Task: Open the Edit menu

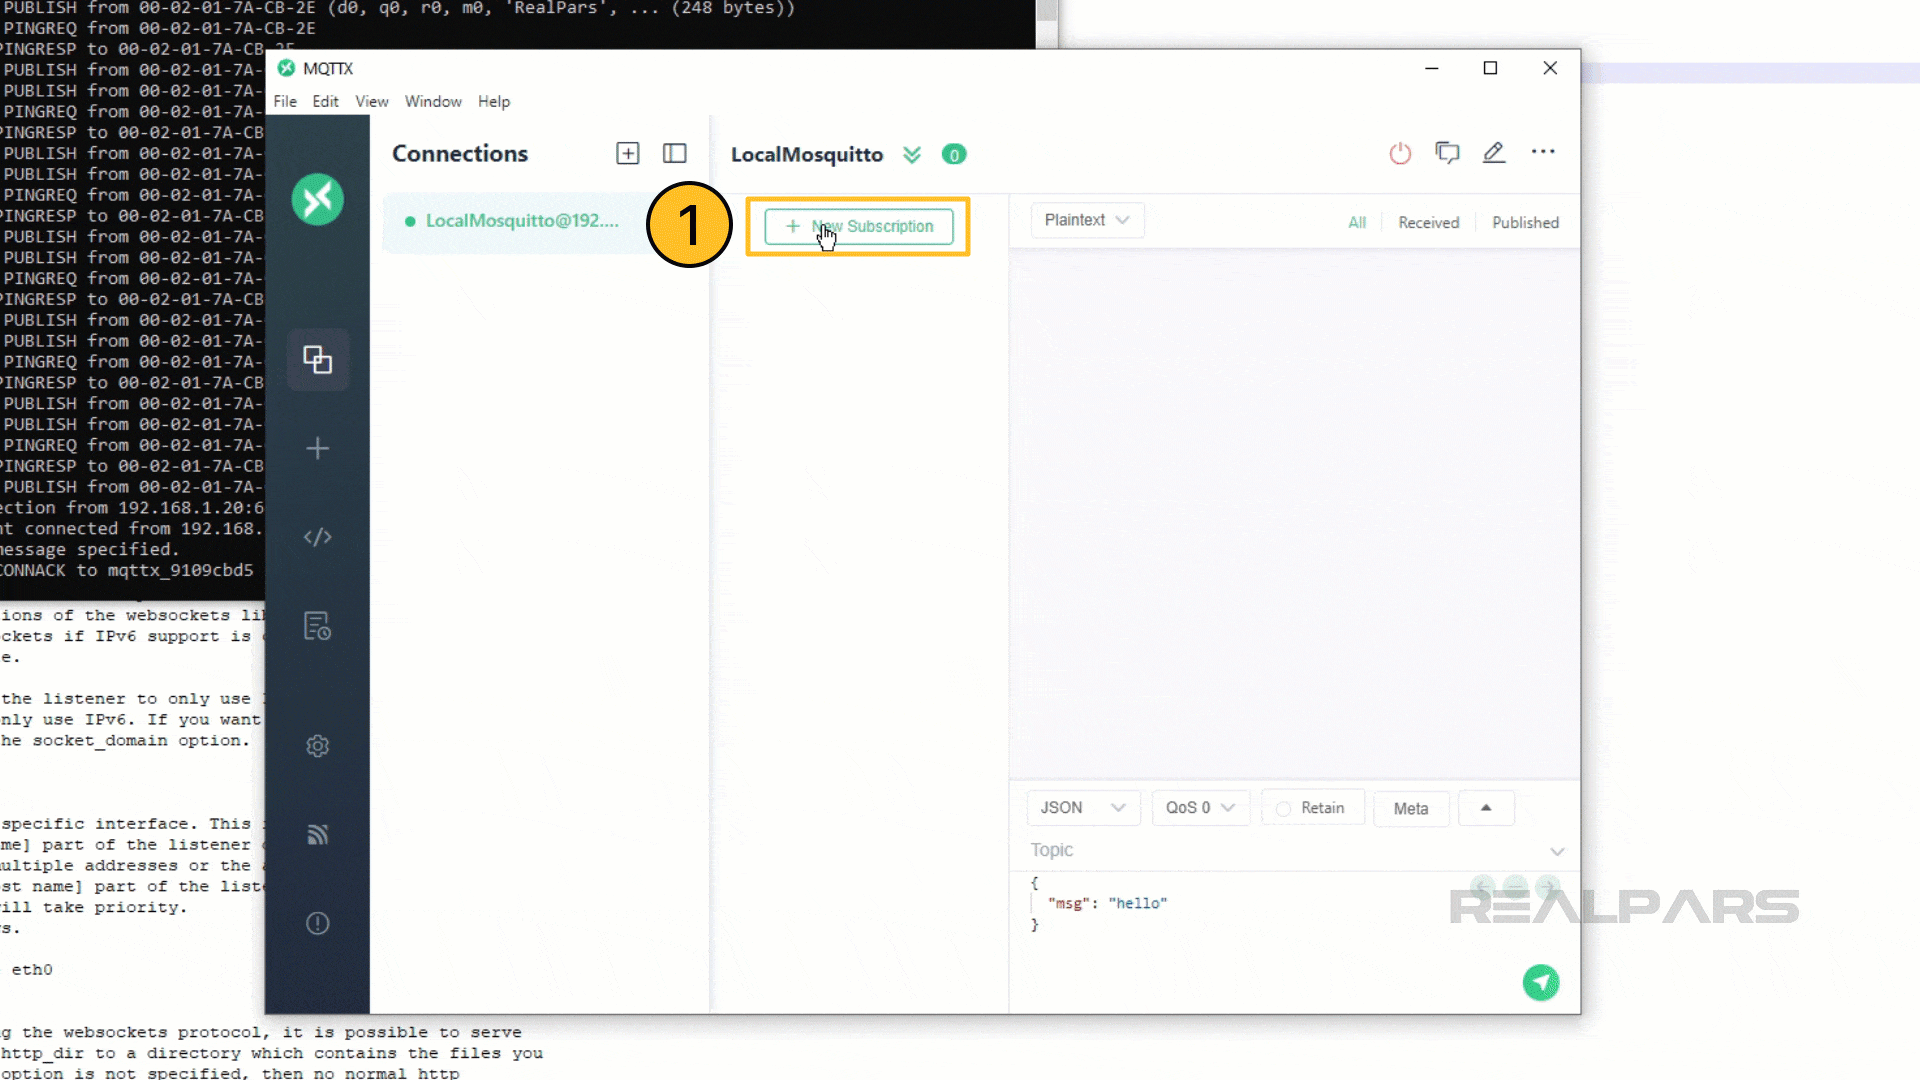Action: [x=325, y=101]
